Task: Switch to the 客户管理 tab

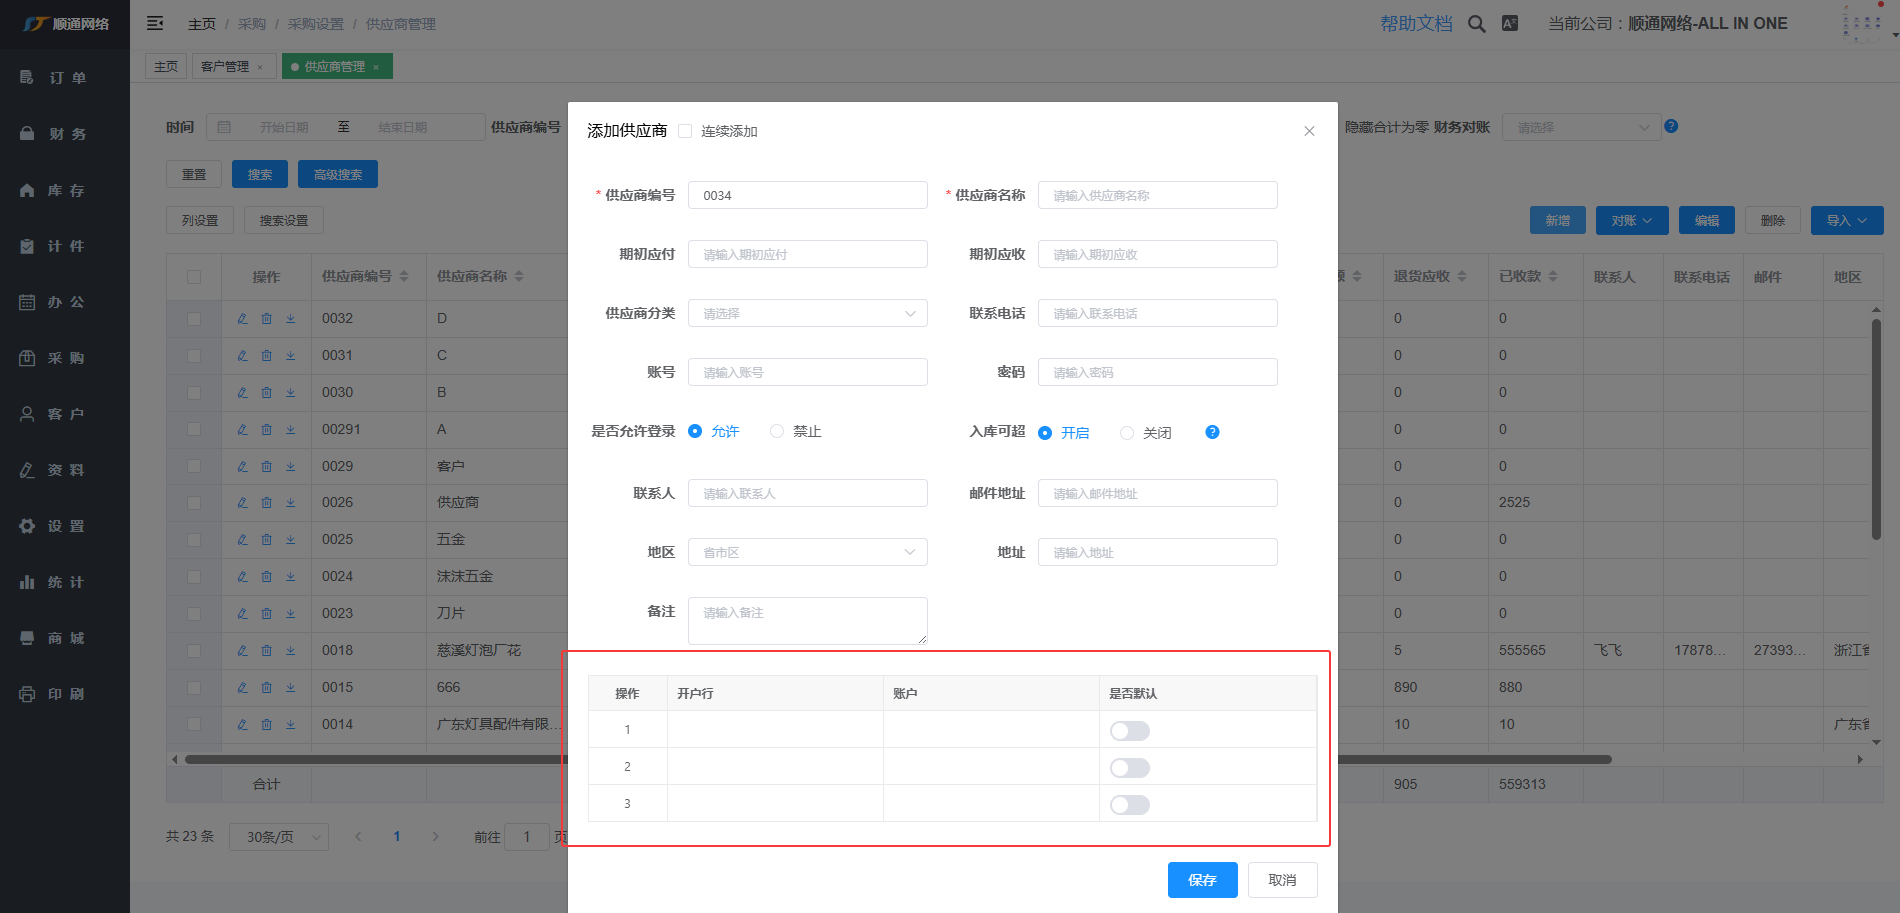Action: tap(225, 67)
